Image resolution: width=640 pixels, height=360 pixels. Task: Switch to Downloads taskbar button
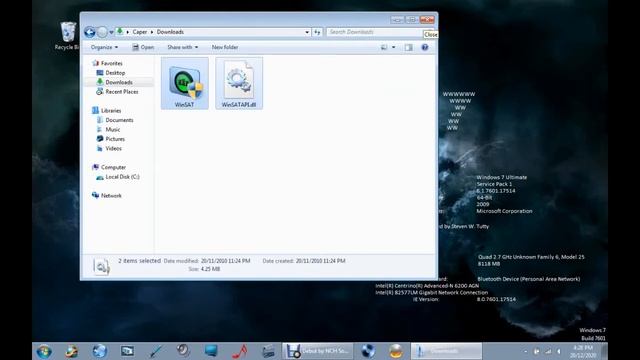pyautogui.click(x=446, y=351)
